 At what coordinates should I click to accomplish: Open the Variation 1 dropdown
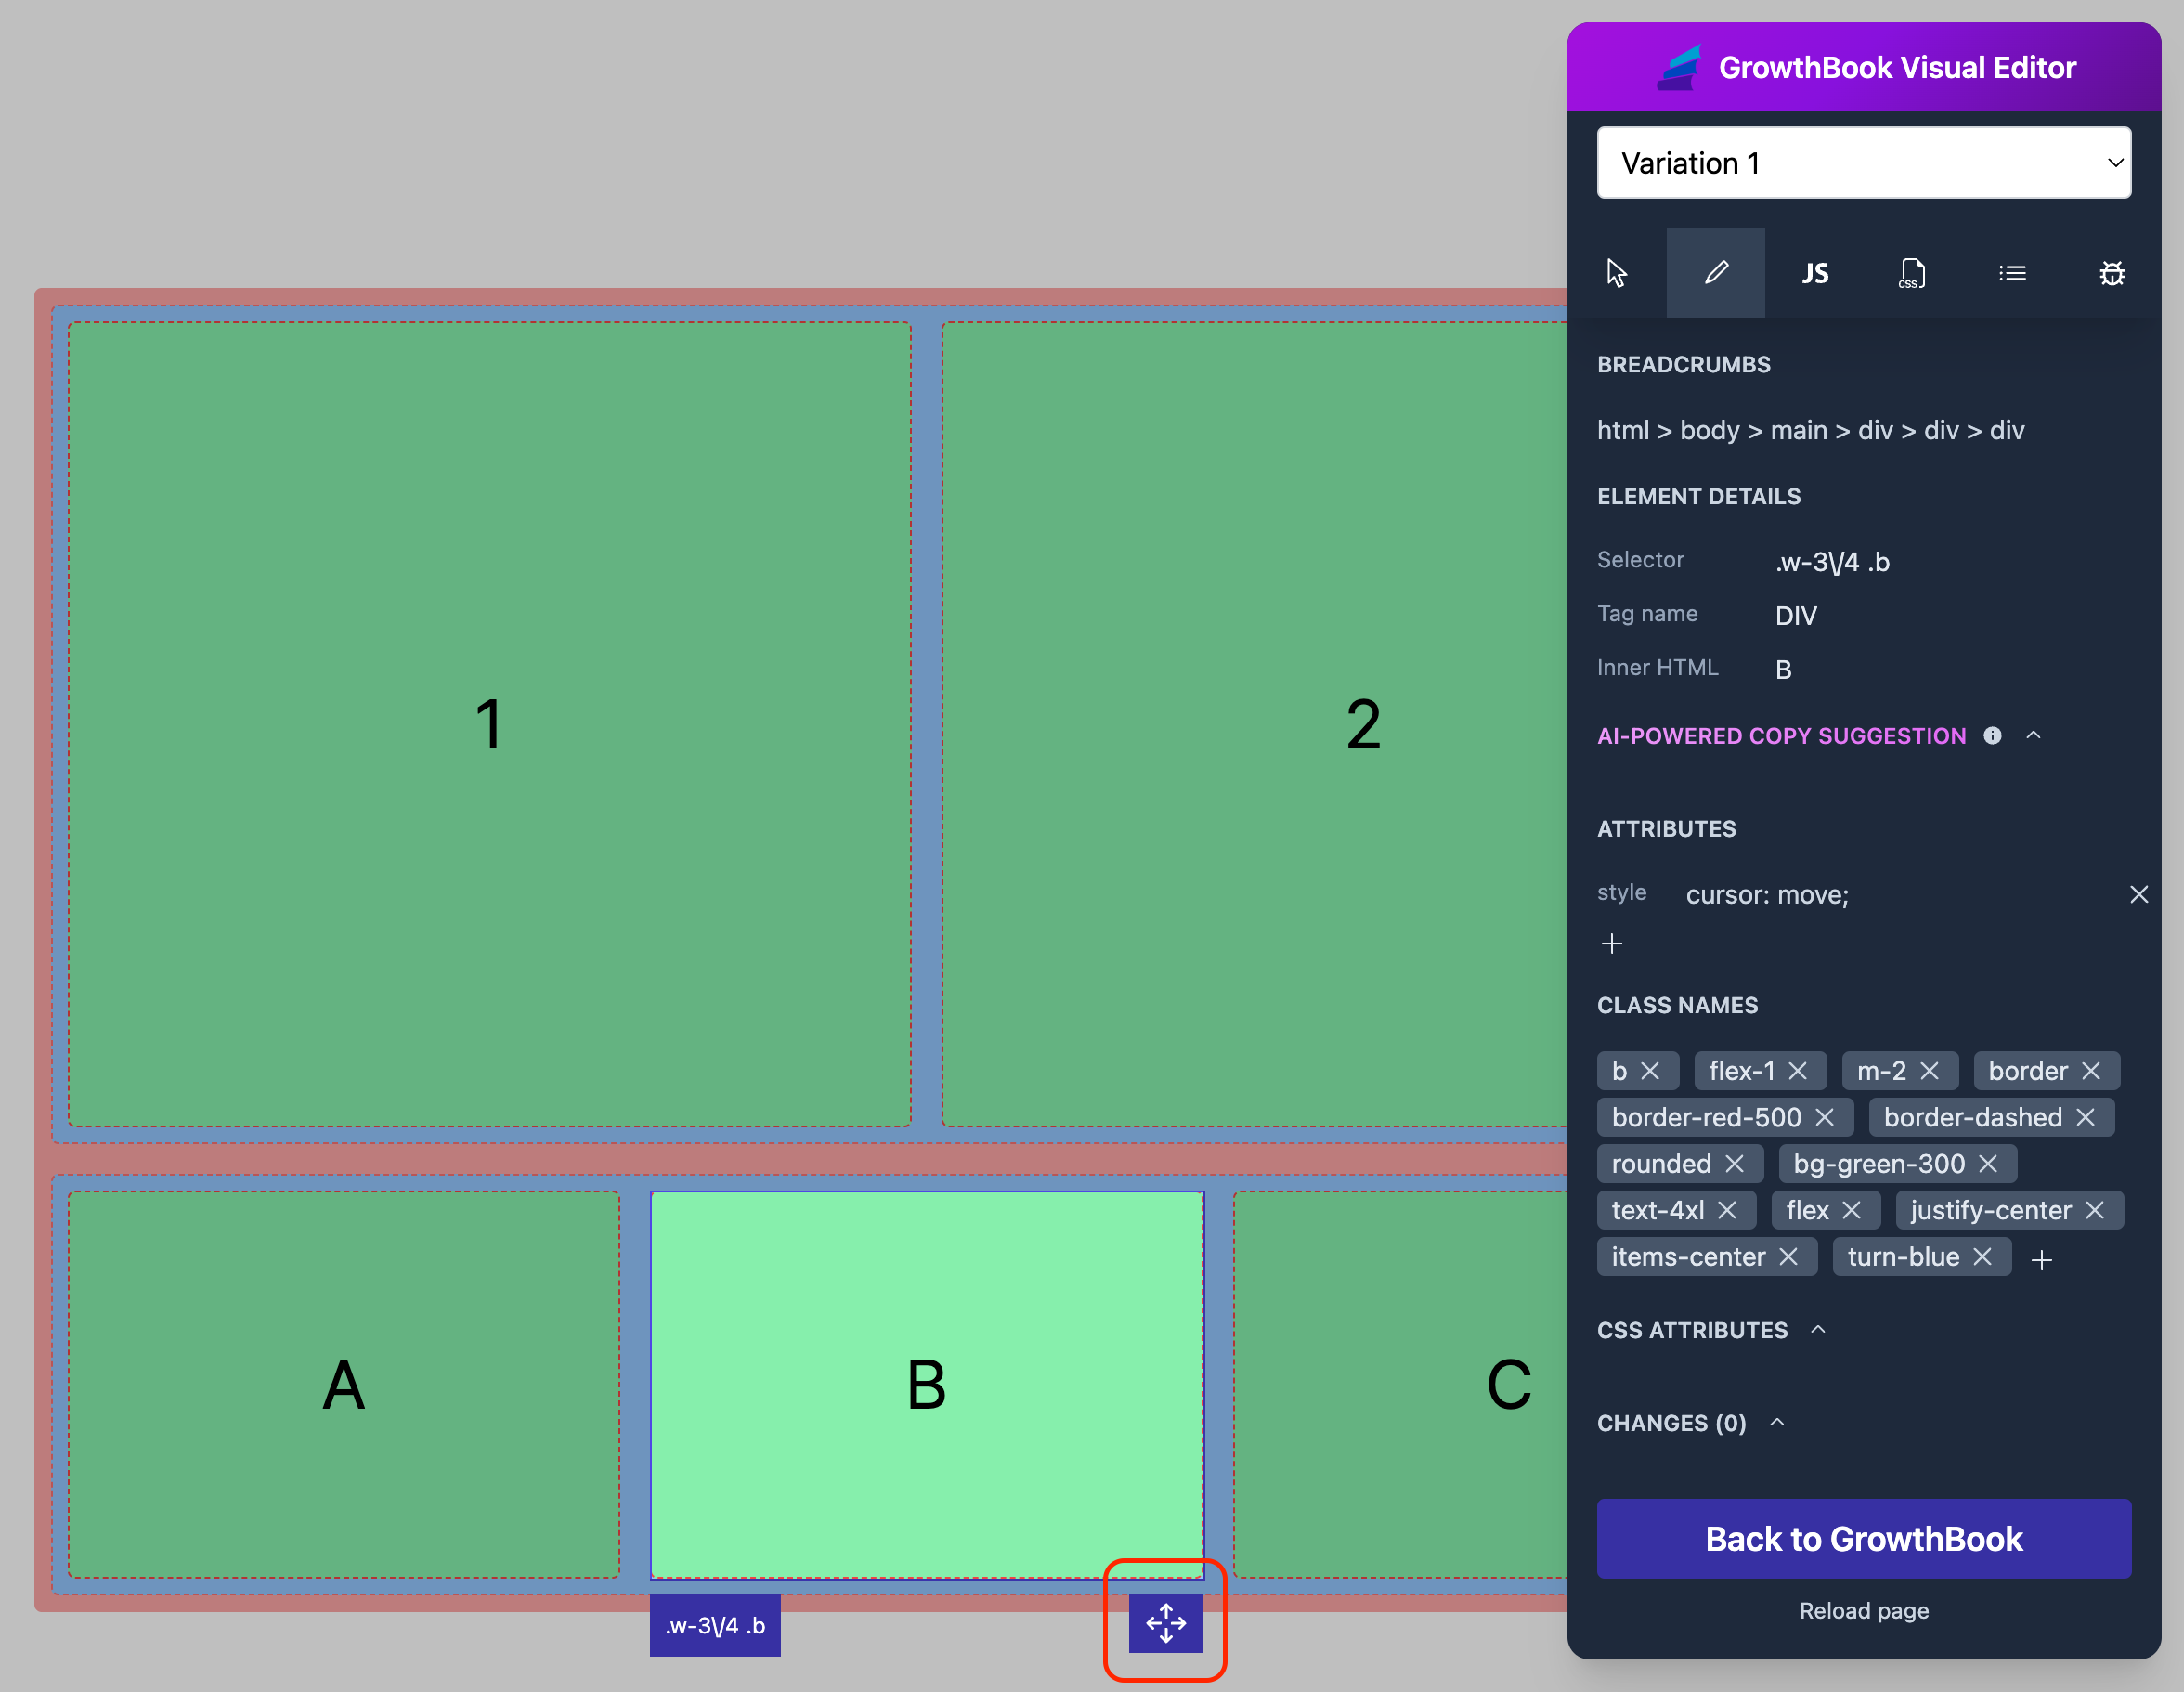coord(1864,163)
